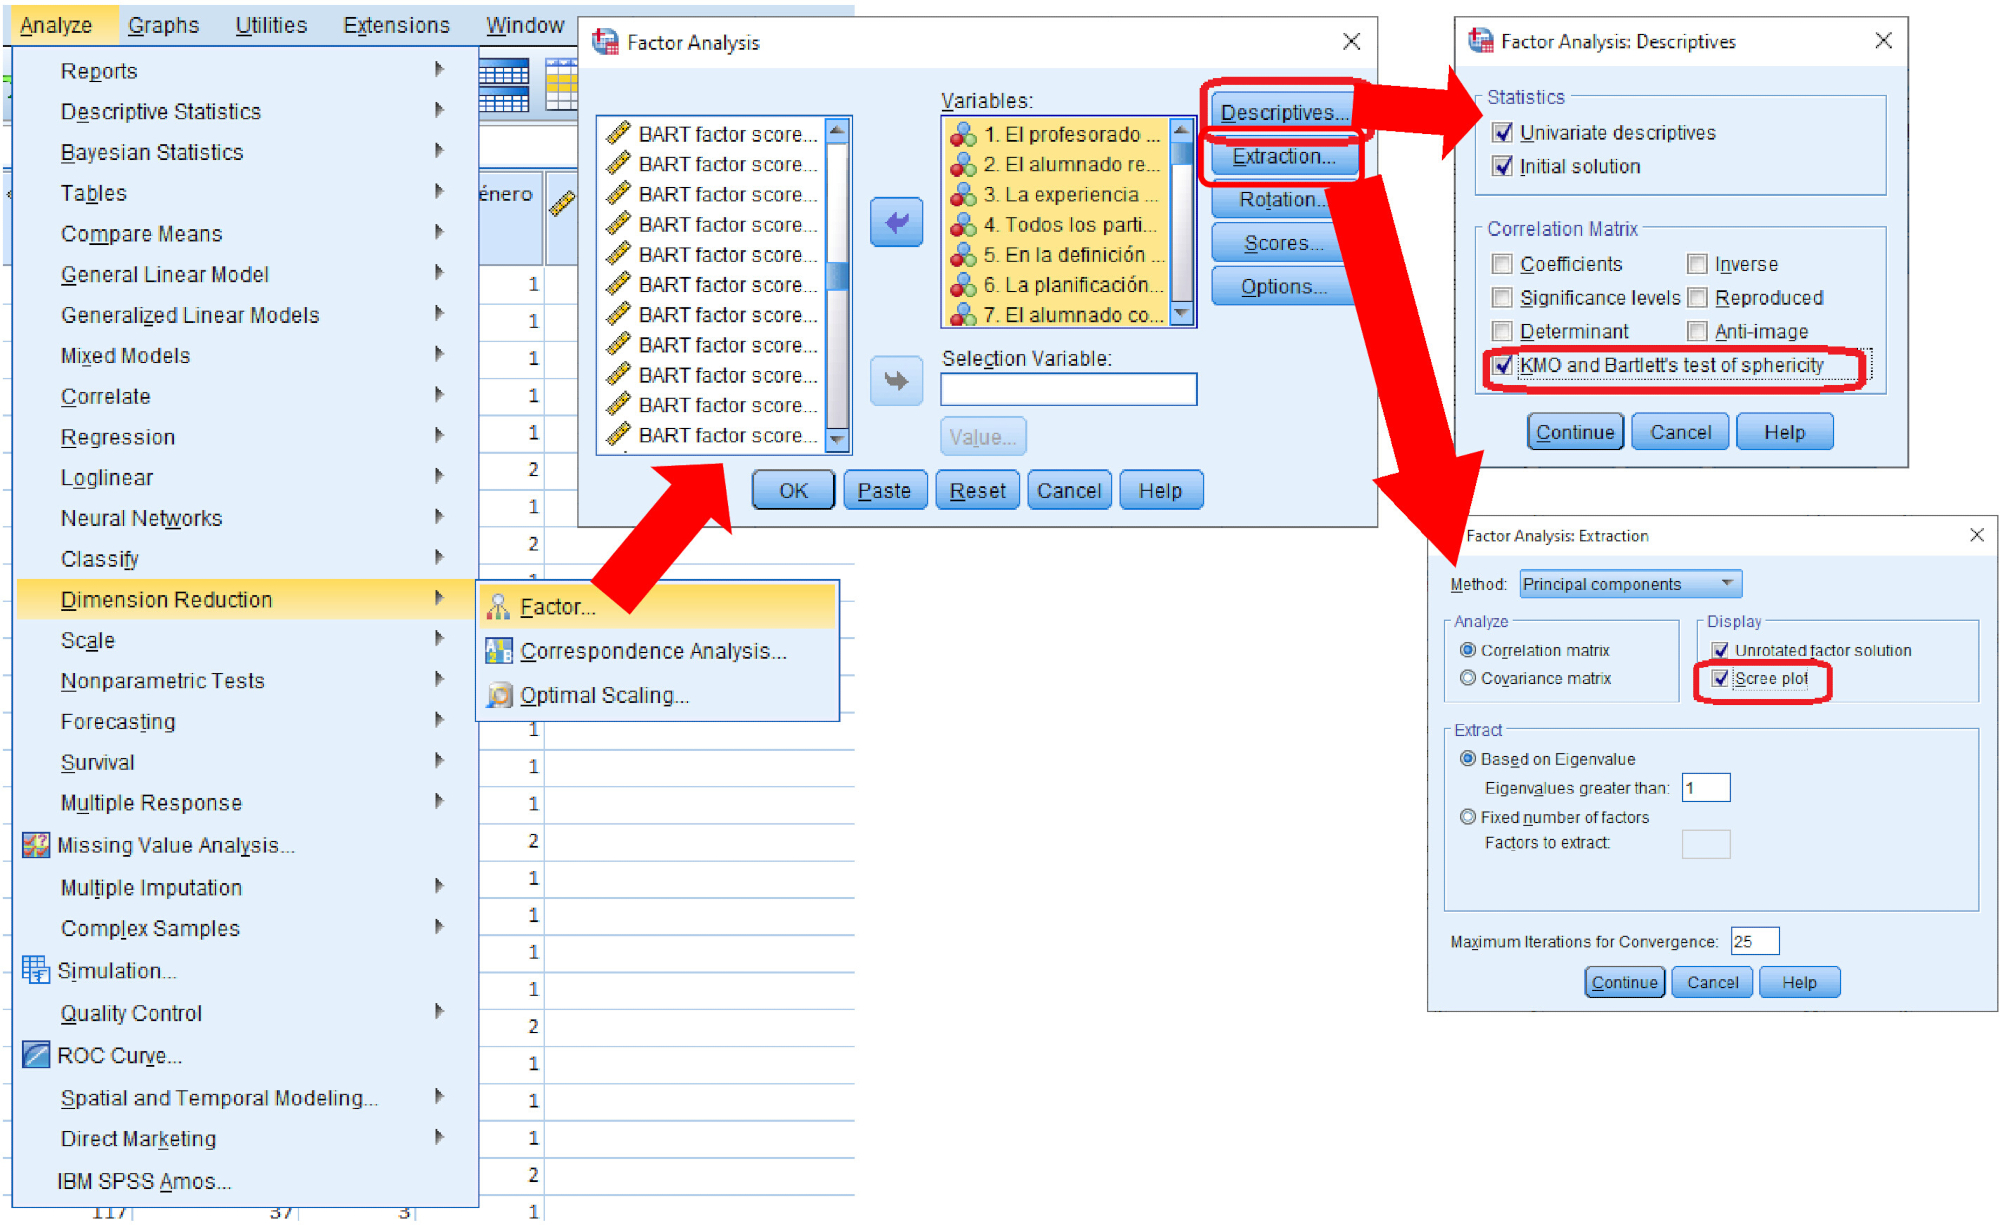Click the Descriptives button in Factor Analysis
Screen dimensions: 2000x1225
coord(1284,112)
